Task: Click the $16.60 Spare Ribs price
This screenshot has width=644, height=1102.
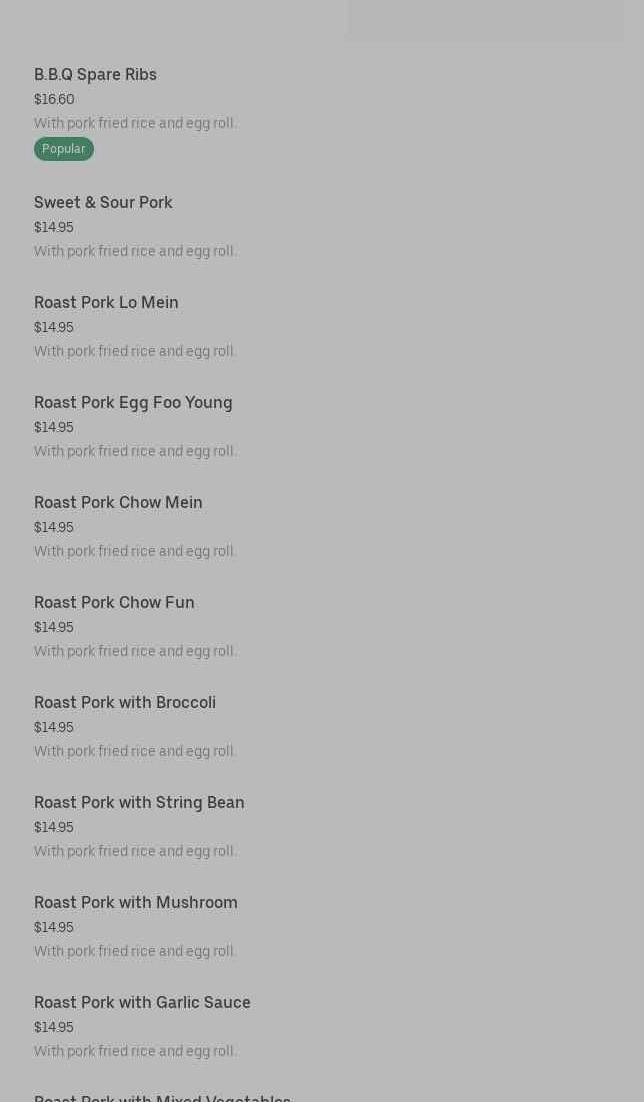Action: [x=54, y=100]
